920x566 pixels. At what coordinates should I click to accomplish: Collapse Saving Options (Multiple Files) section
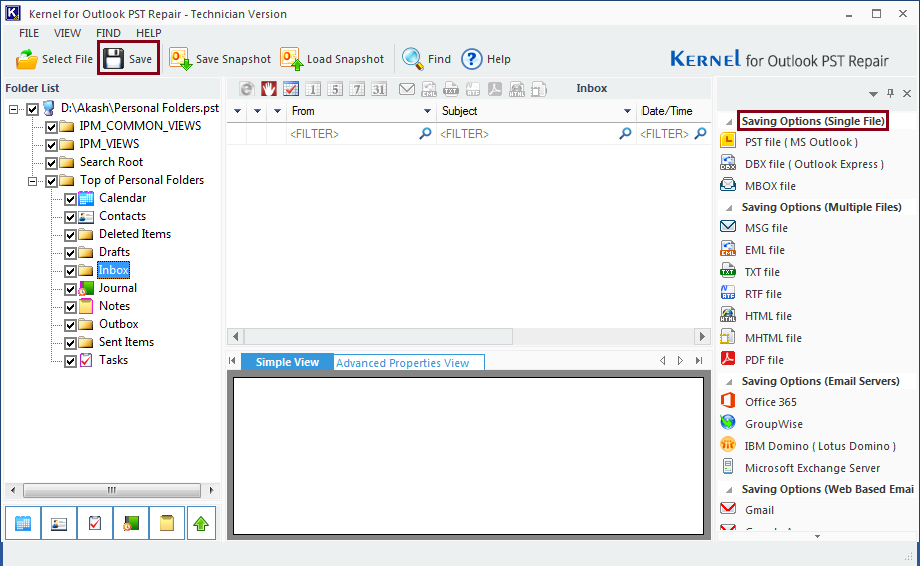click(729, 208)
